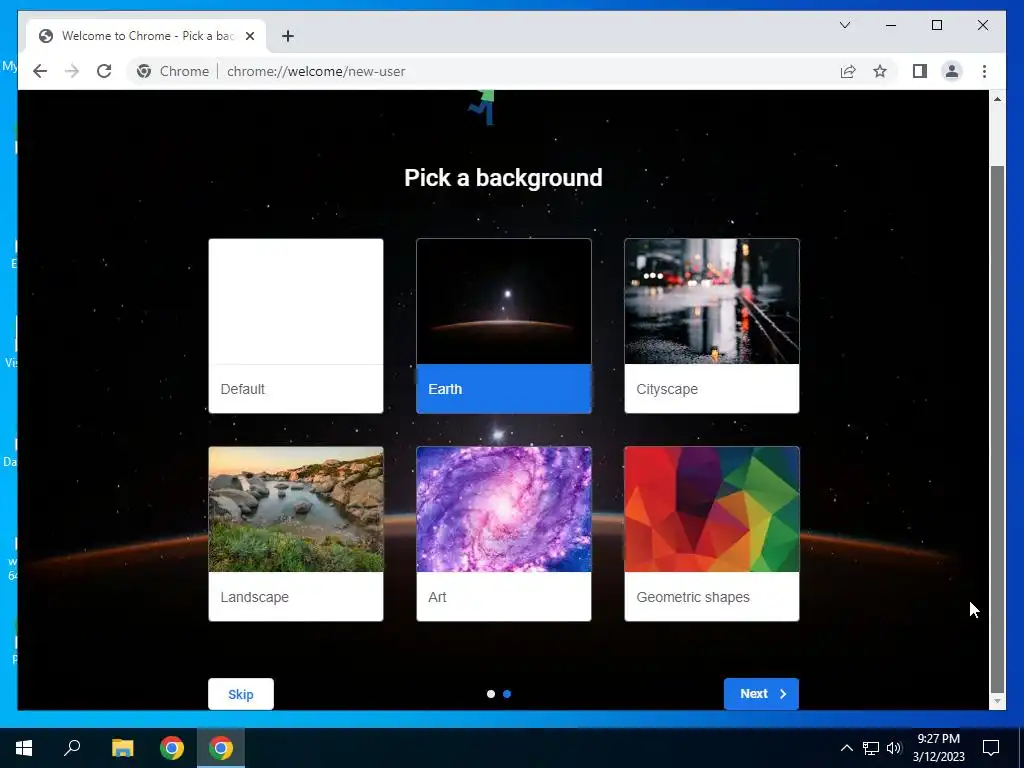Open the side panel icon
Viewport: 1024px width, 768px height.
(920, 71)
